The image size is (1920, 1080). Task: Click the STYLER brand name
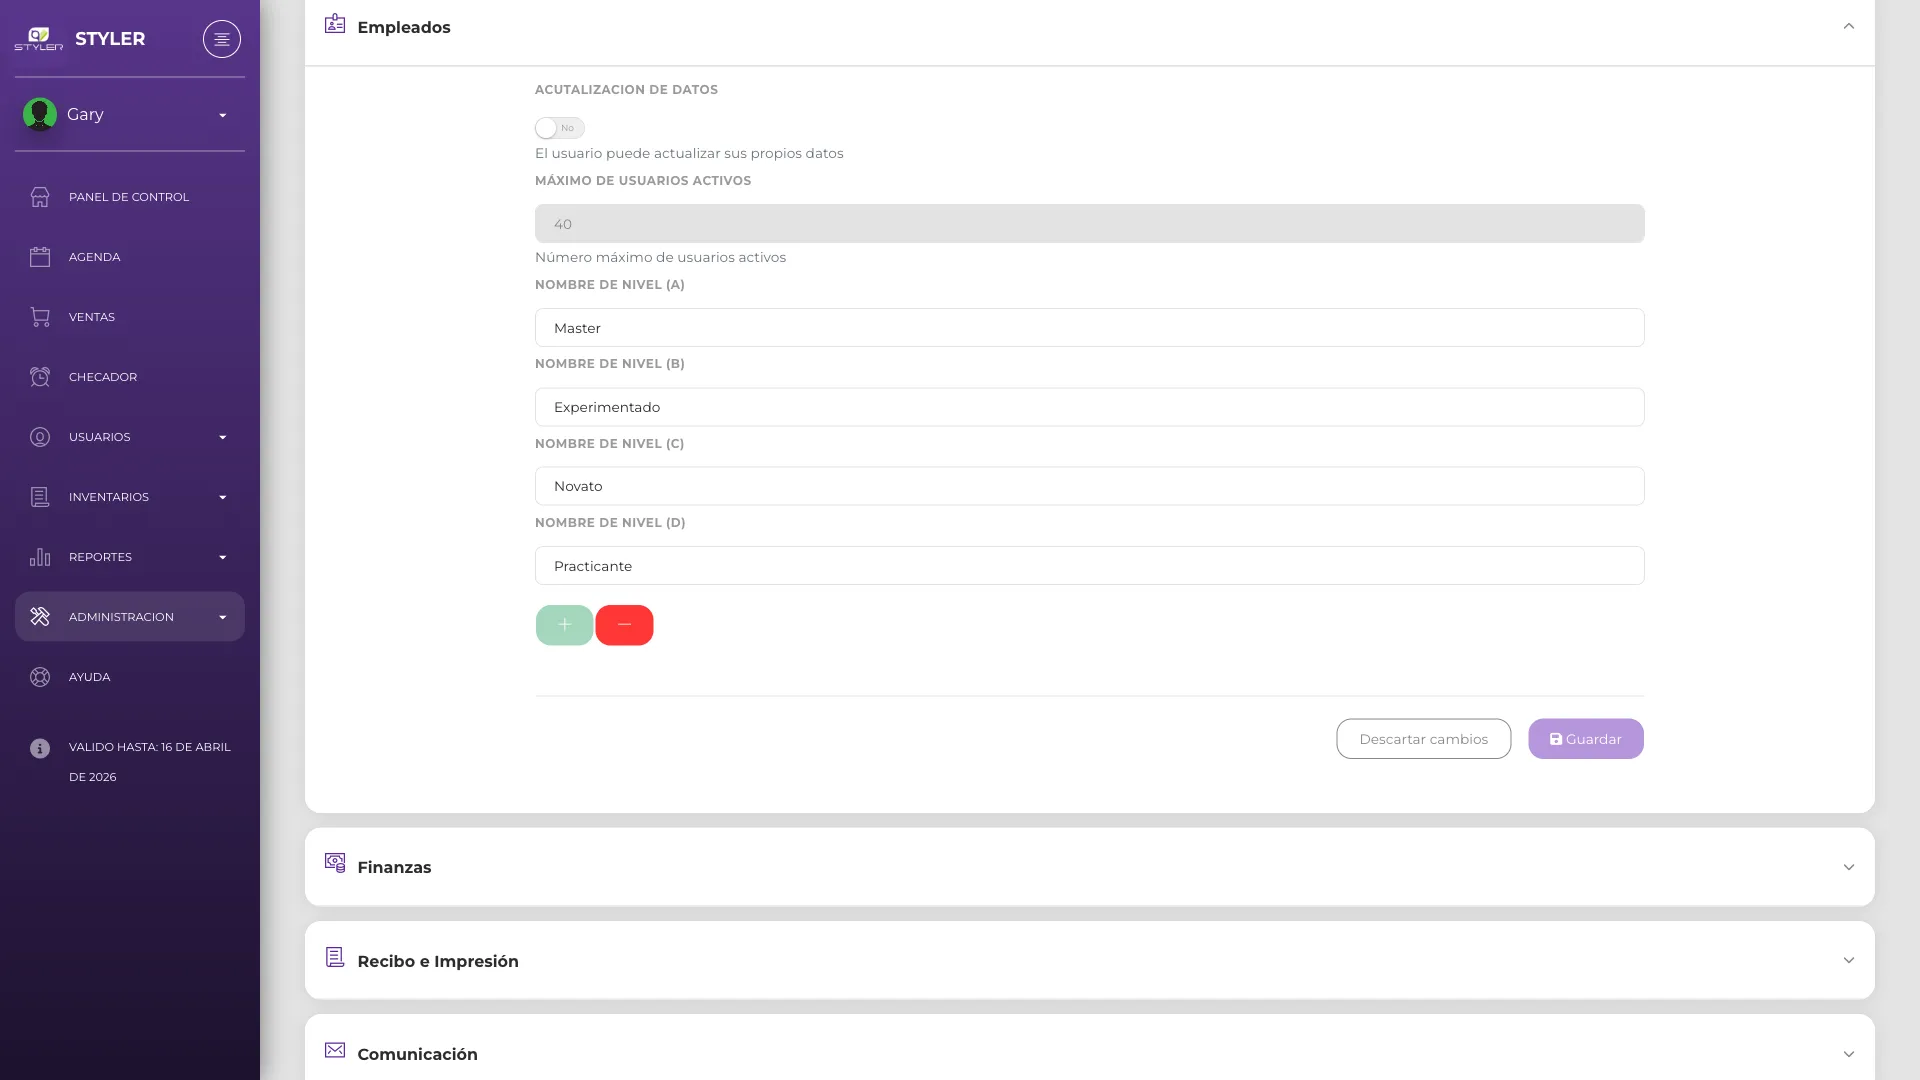point(110,39)
